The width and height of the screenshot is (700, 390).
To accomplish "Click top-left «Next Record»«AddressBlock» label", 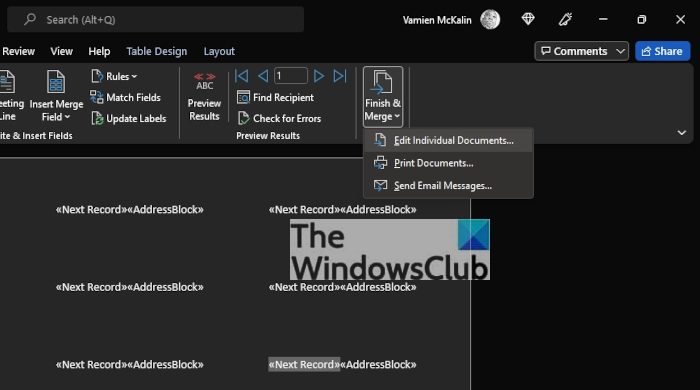I will [x=129, y=210].
